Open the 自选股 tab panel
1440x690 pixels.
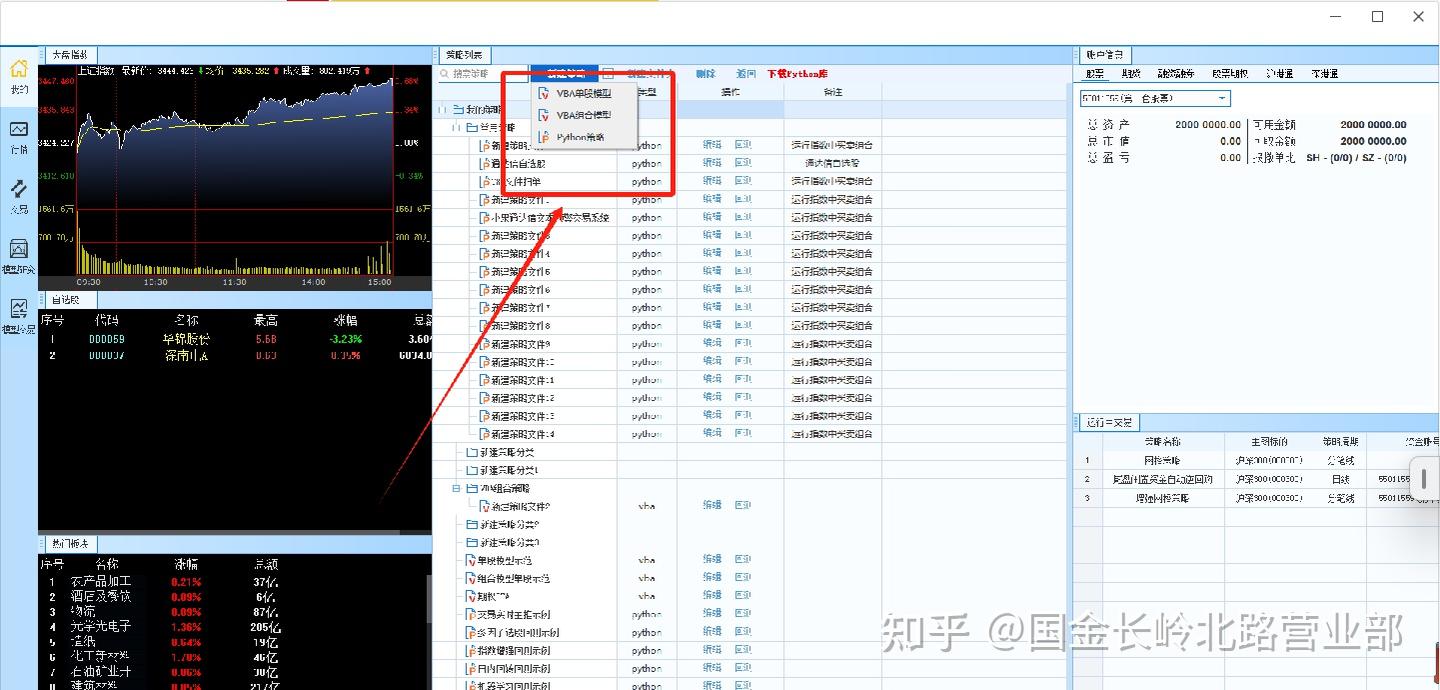[x=66, y=299]
